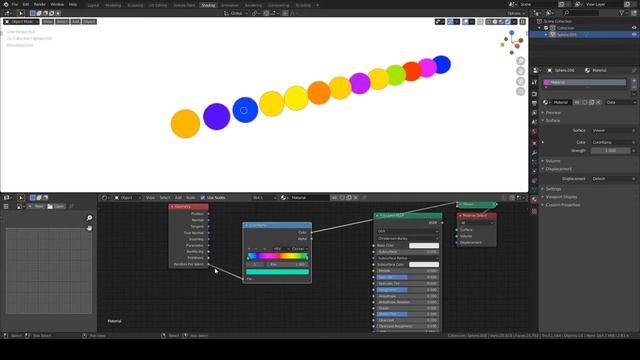Open the Color input dropdown showing ColorRamp
The width and height of the screenshot is (640, 360).
613,142
